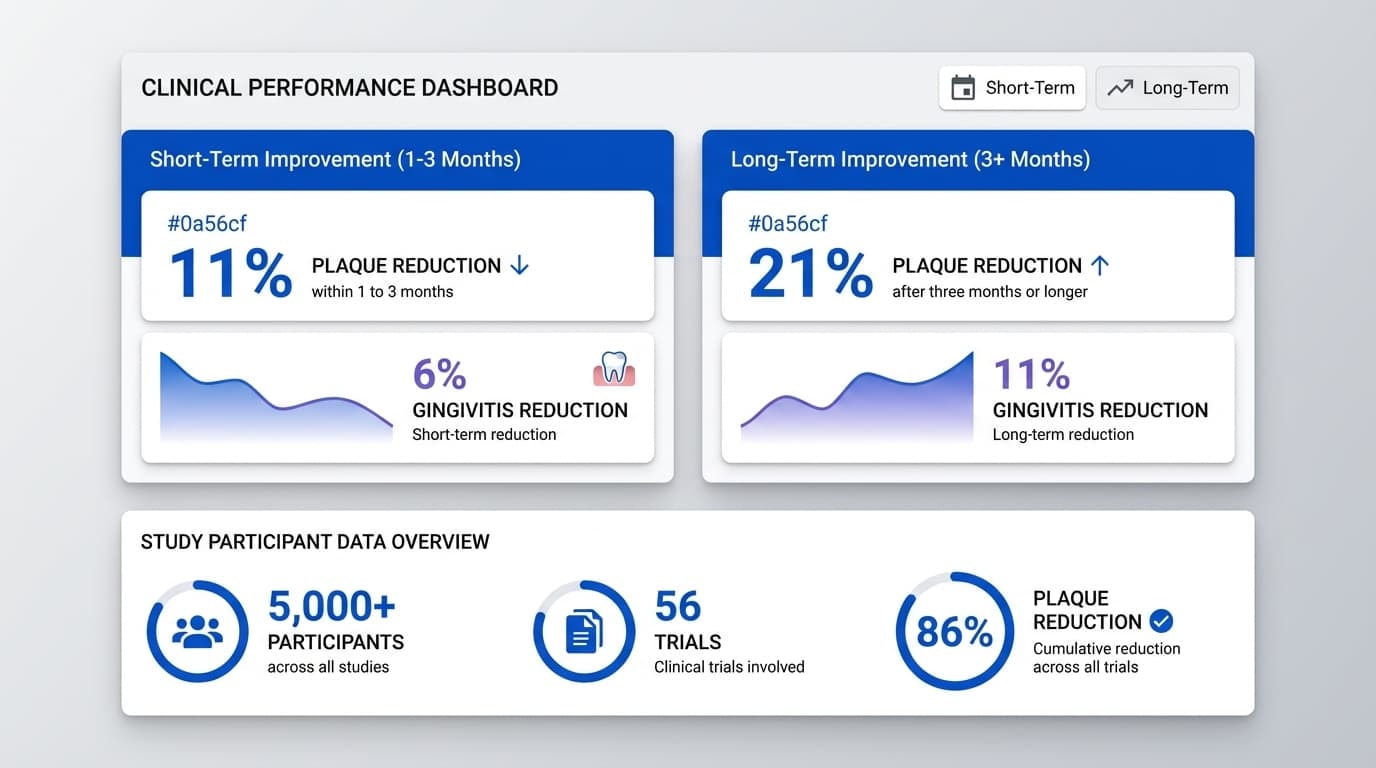Click the Short-Term Improvement (1-3 Months) header
The height and width of the screenshot is (768, 1376).
click(x=335, y=159)
